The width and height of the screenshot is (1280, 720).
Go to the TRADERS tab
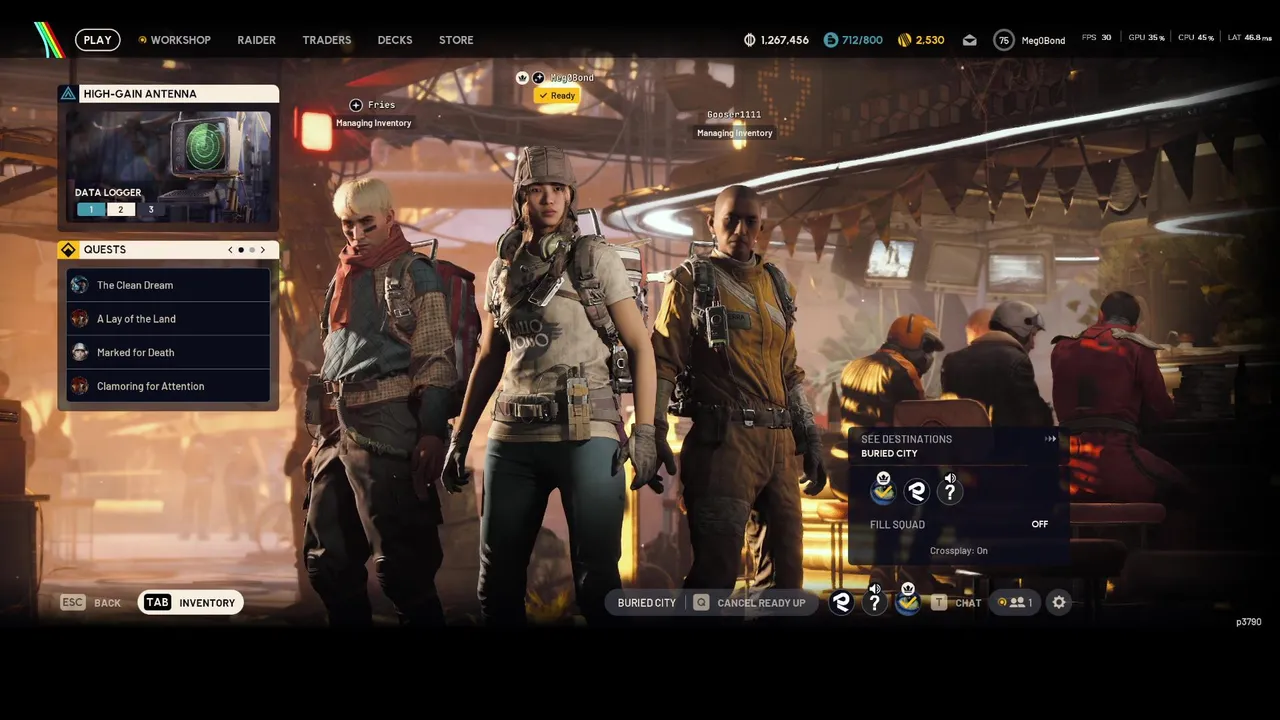click(327, 40)
